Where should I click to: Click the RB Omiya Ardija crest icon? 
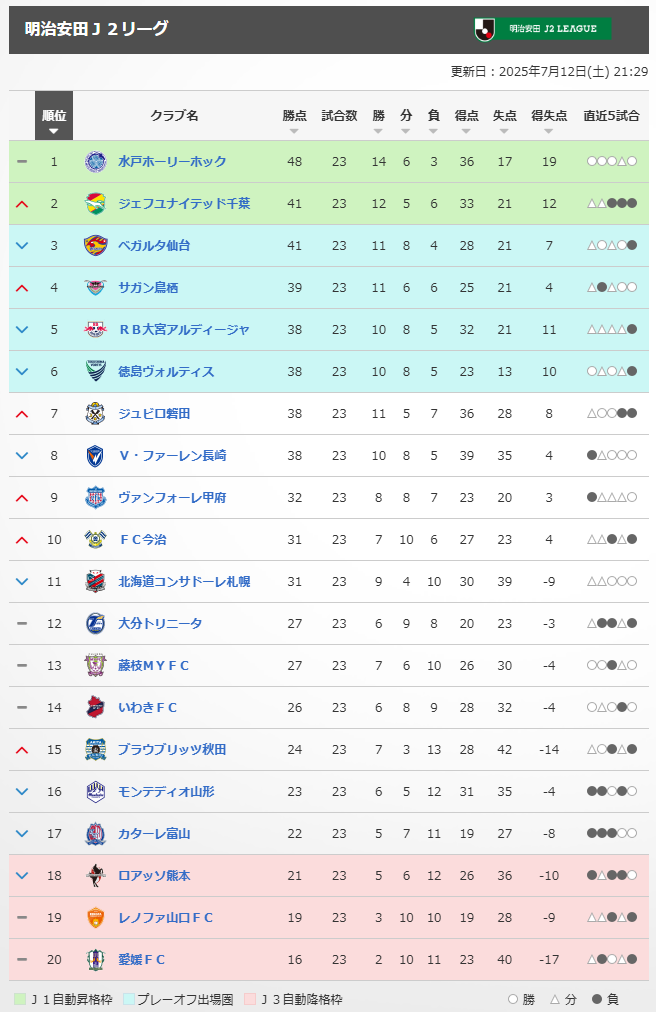point(96,329)
